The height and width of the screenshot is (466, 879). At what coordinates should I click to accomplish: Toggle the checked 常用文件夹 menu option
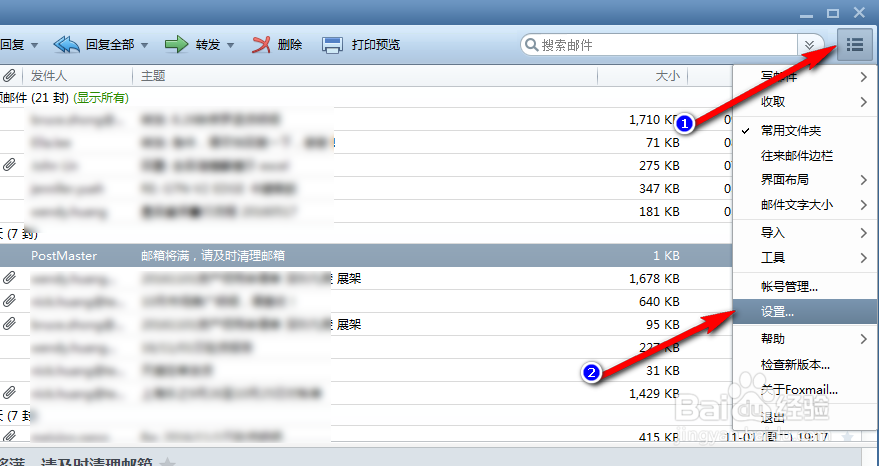[806, 131]
